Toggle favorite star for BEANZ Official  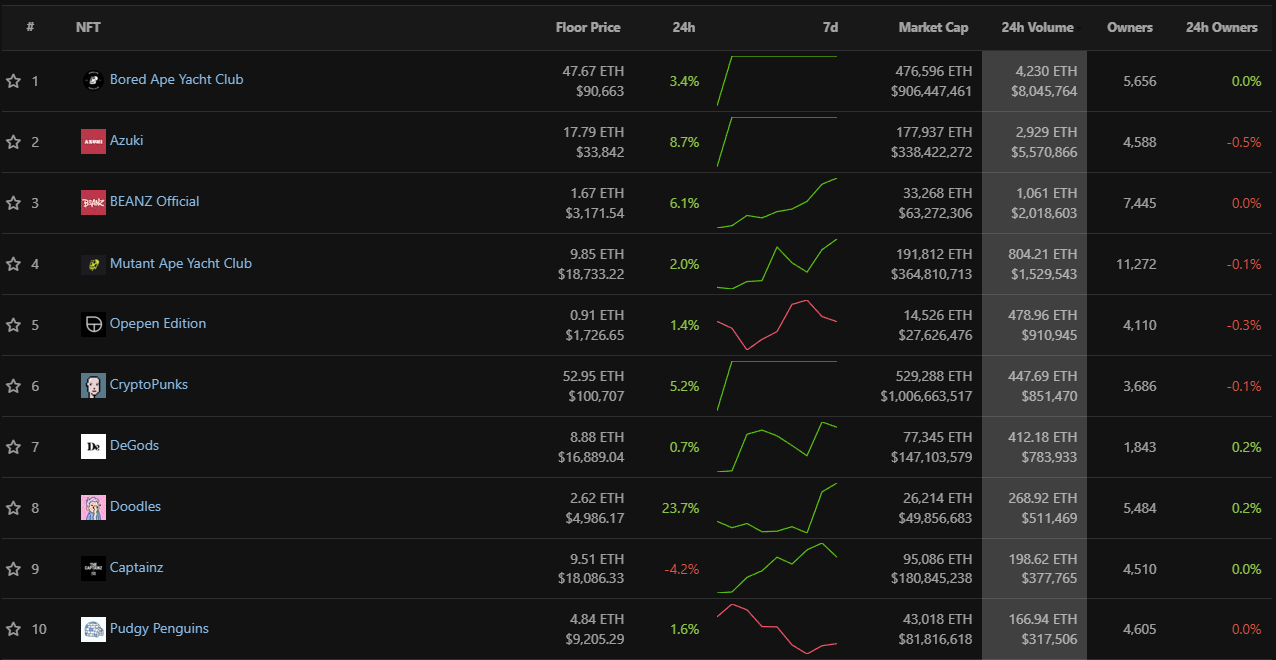coord(13,203)
